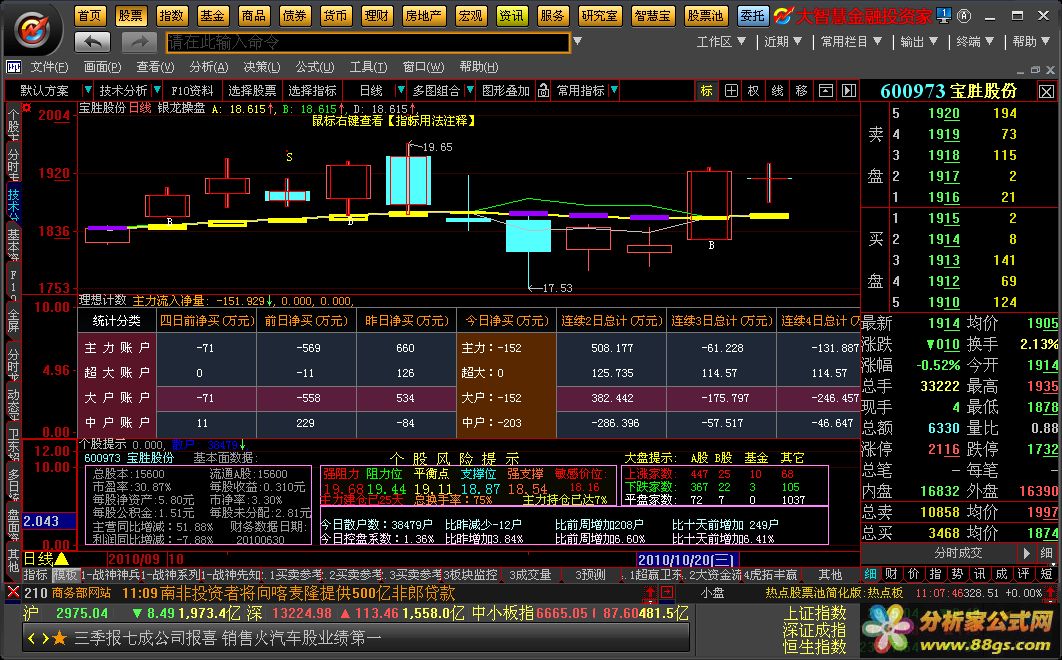Image resolution: width=1062 pixels, height=660 pixels.
Task: Click the 选择股票 button
Action: pos(252,90)
